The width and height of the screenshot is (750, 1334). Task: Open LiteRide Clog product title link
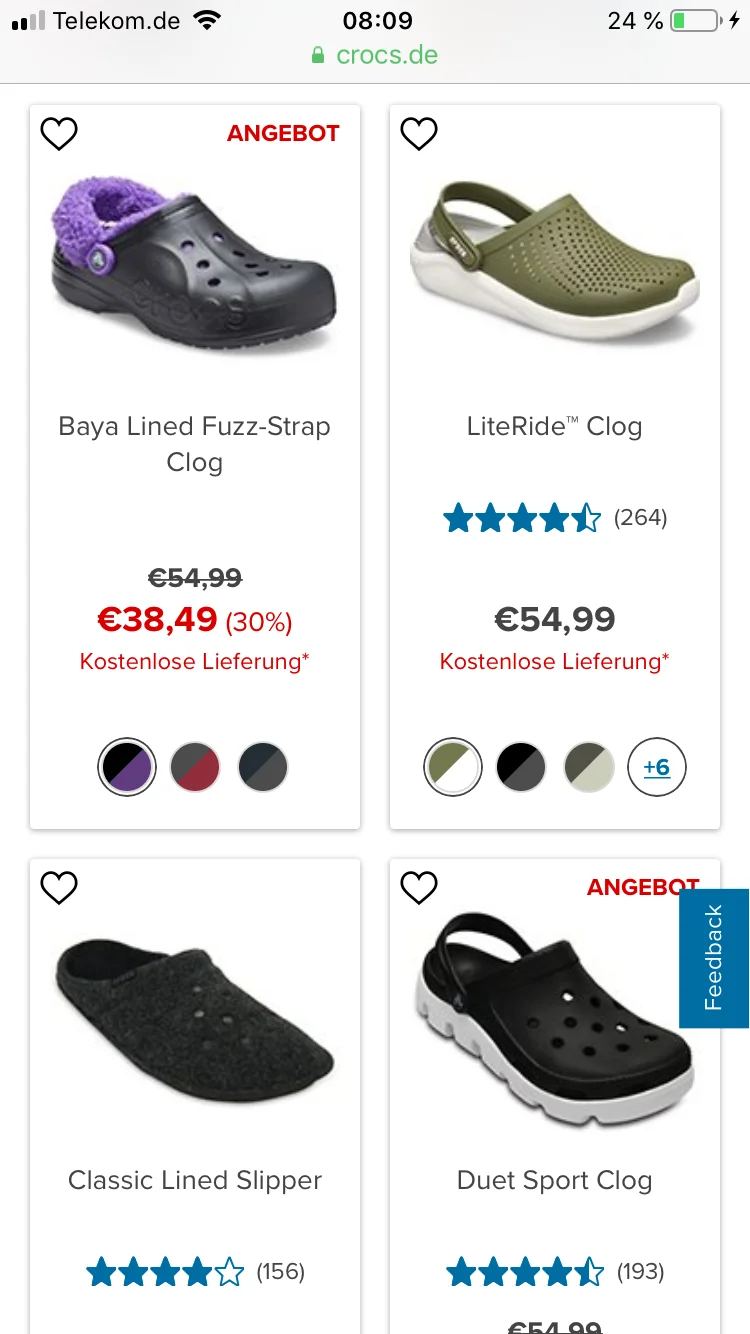pyautogui.click(x=554, y=427)
